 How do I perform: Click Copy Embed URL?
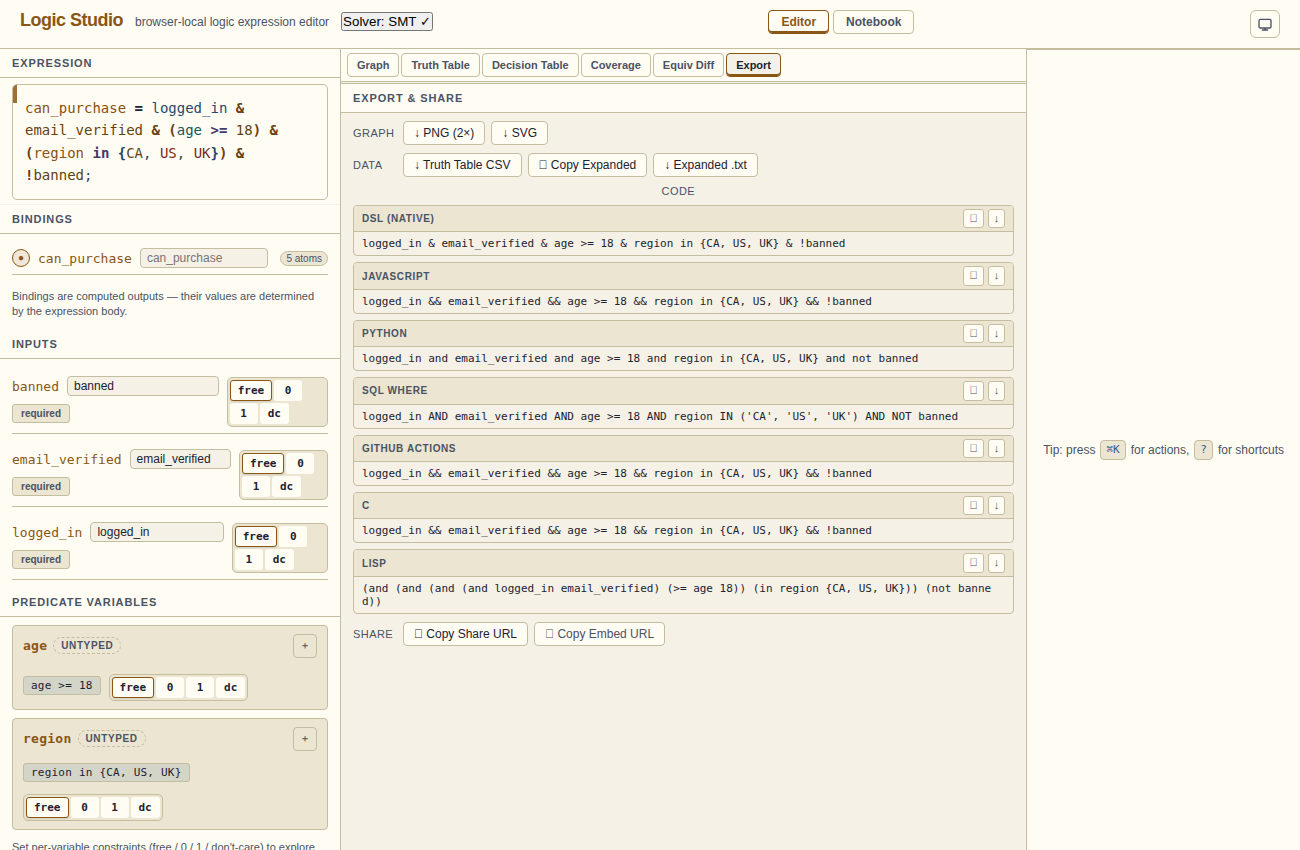[x=599, y=634]
